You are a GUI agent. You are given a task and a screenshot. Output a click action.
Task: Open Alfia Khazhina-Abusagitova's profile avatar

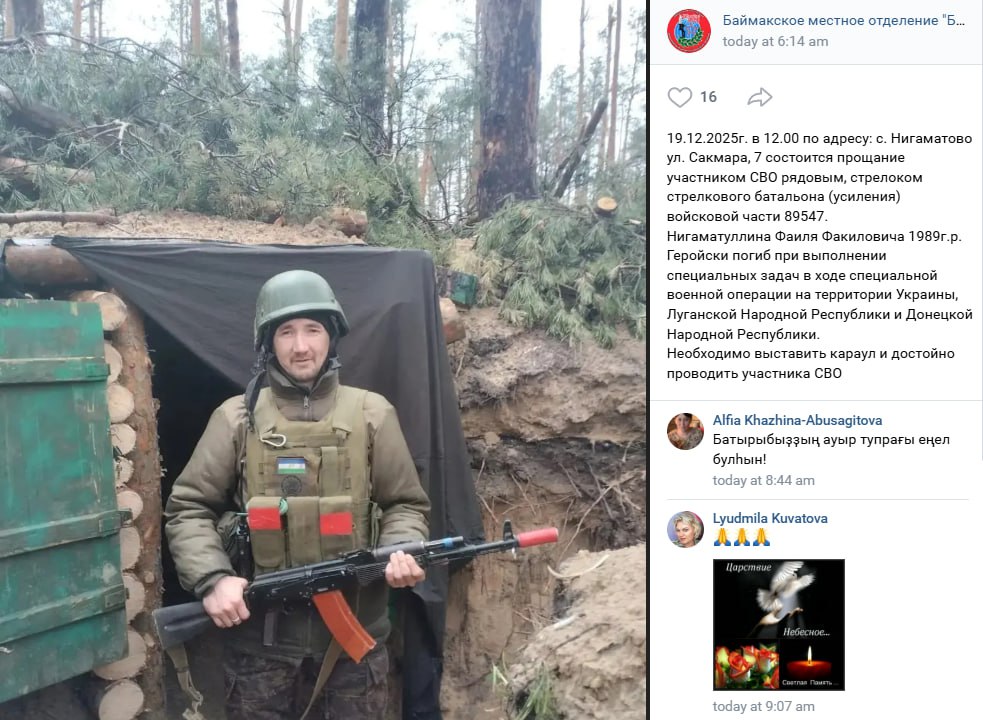(685, 431)
